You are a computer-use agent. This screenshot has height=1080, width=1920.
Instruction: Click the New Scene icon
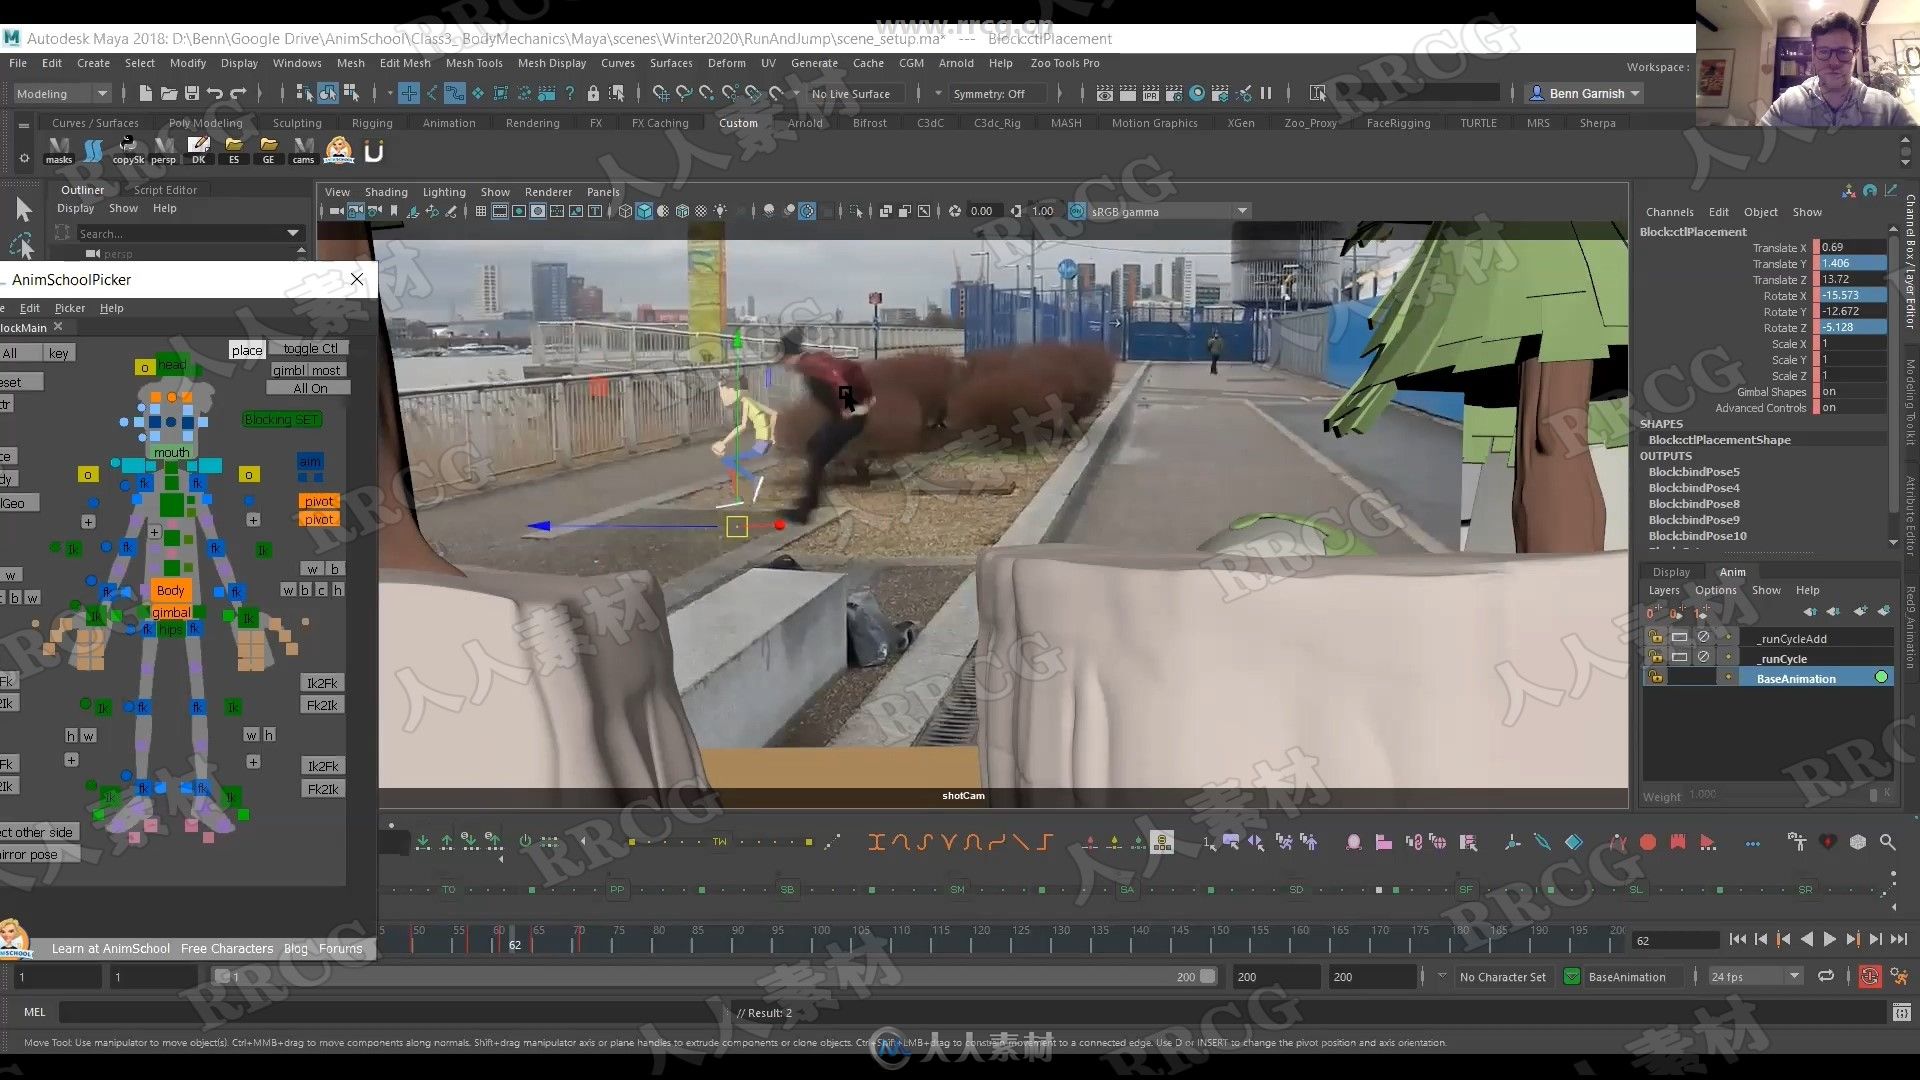[x=146, y=93]
